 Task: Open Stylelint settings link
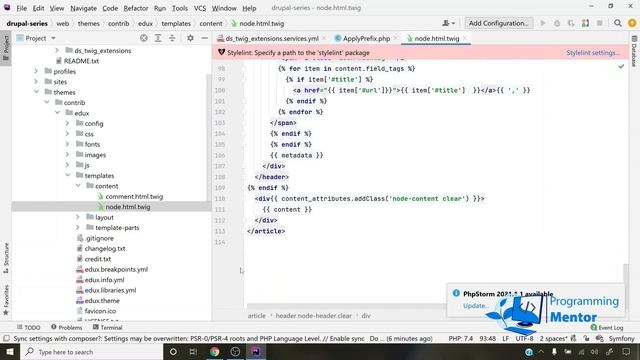click(593, 53)
